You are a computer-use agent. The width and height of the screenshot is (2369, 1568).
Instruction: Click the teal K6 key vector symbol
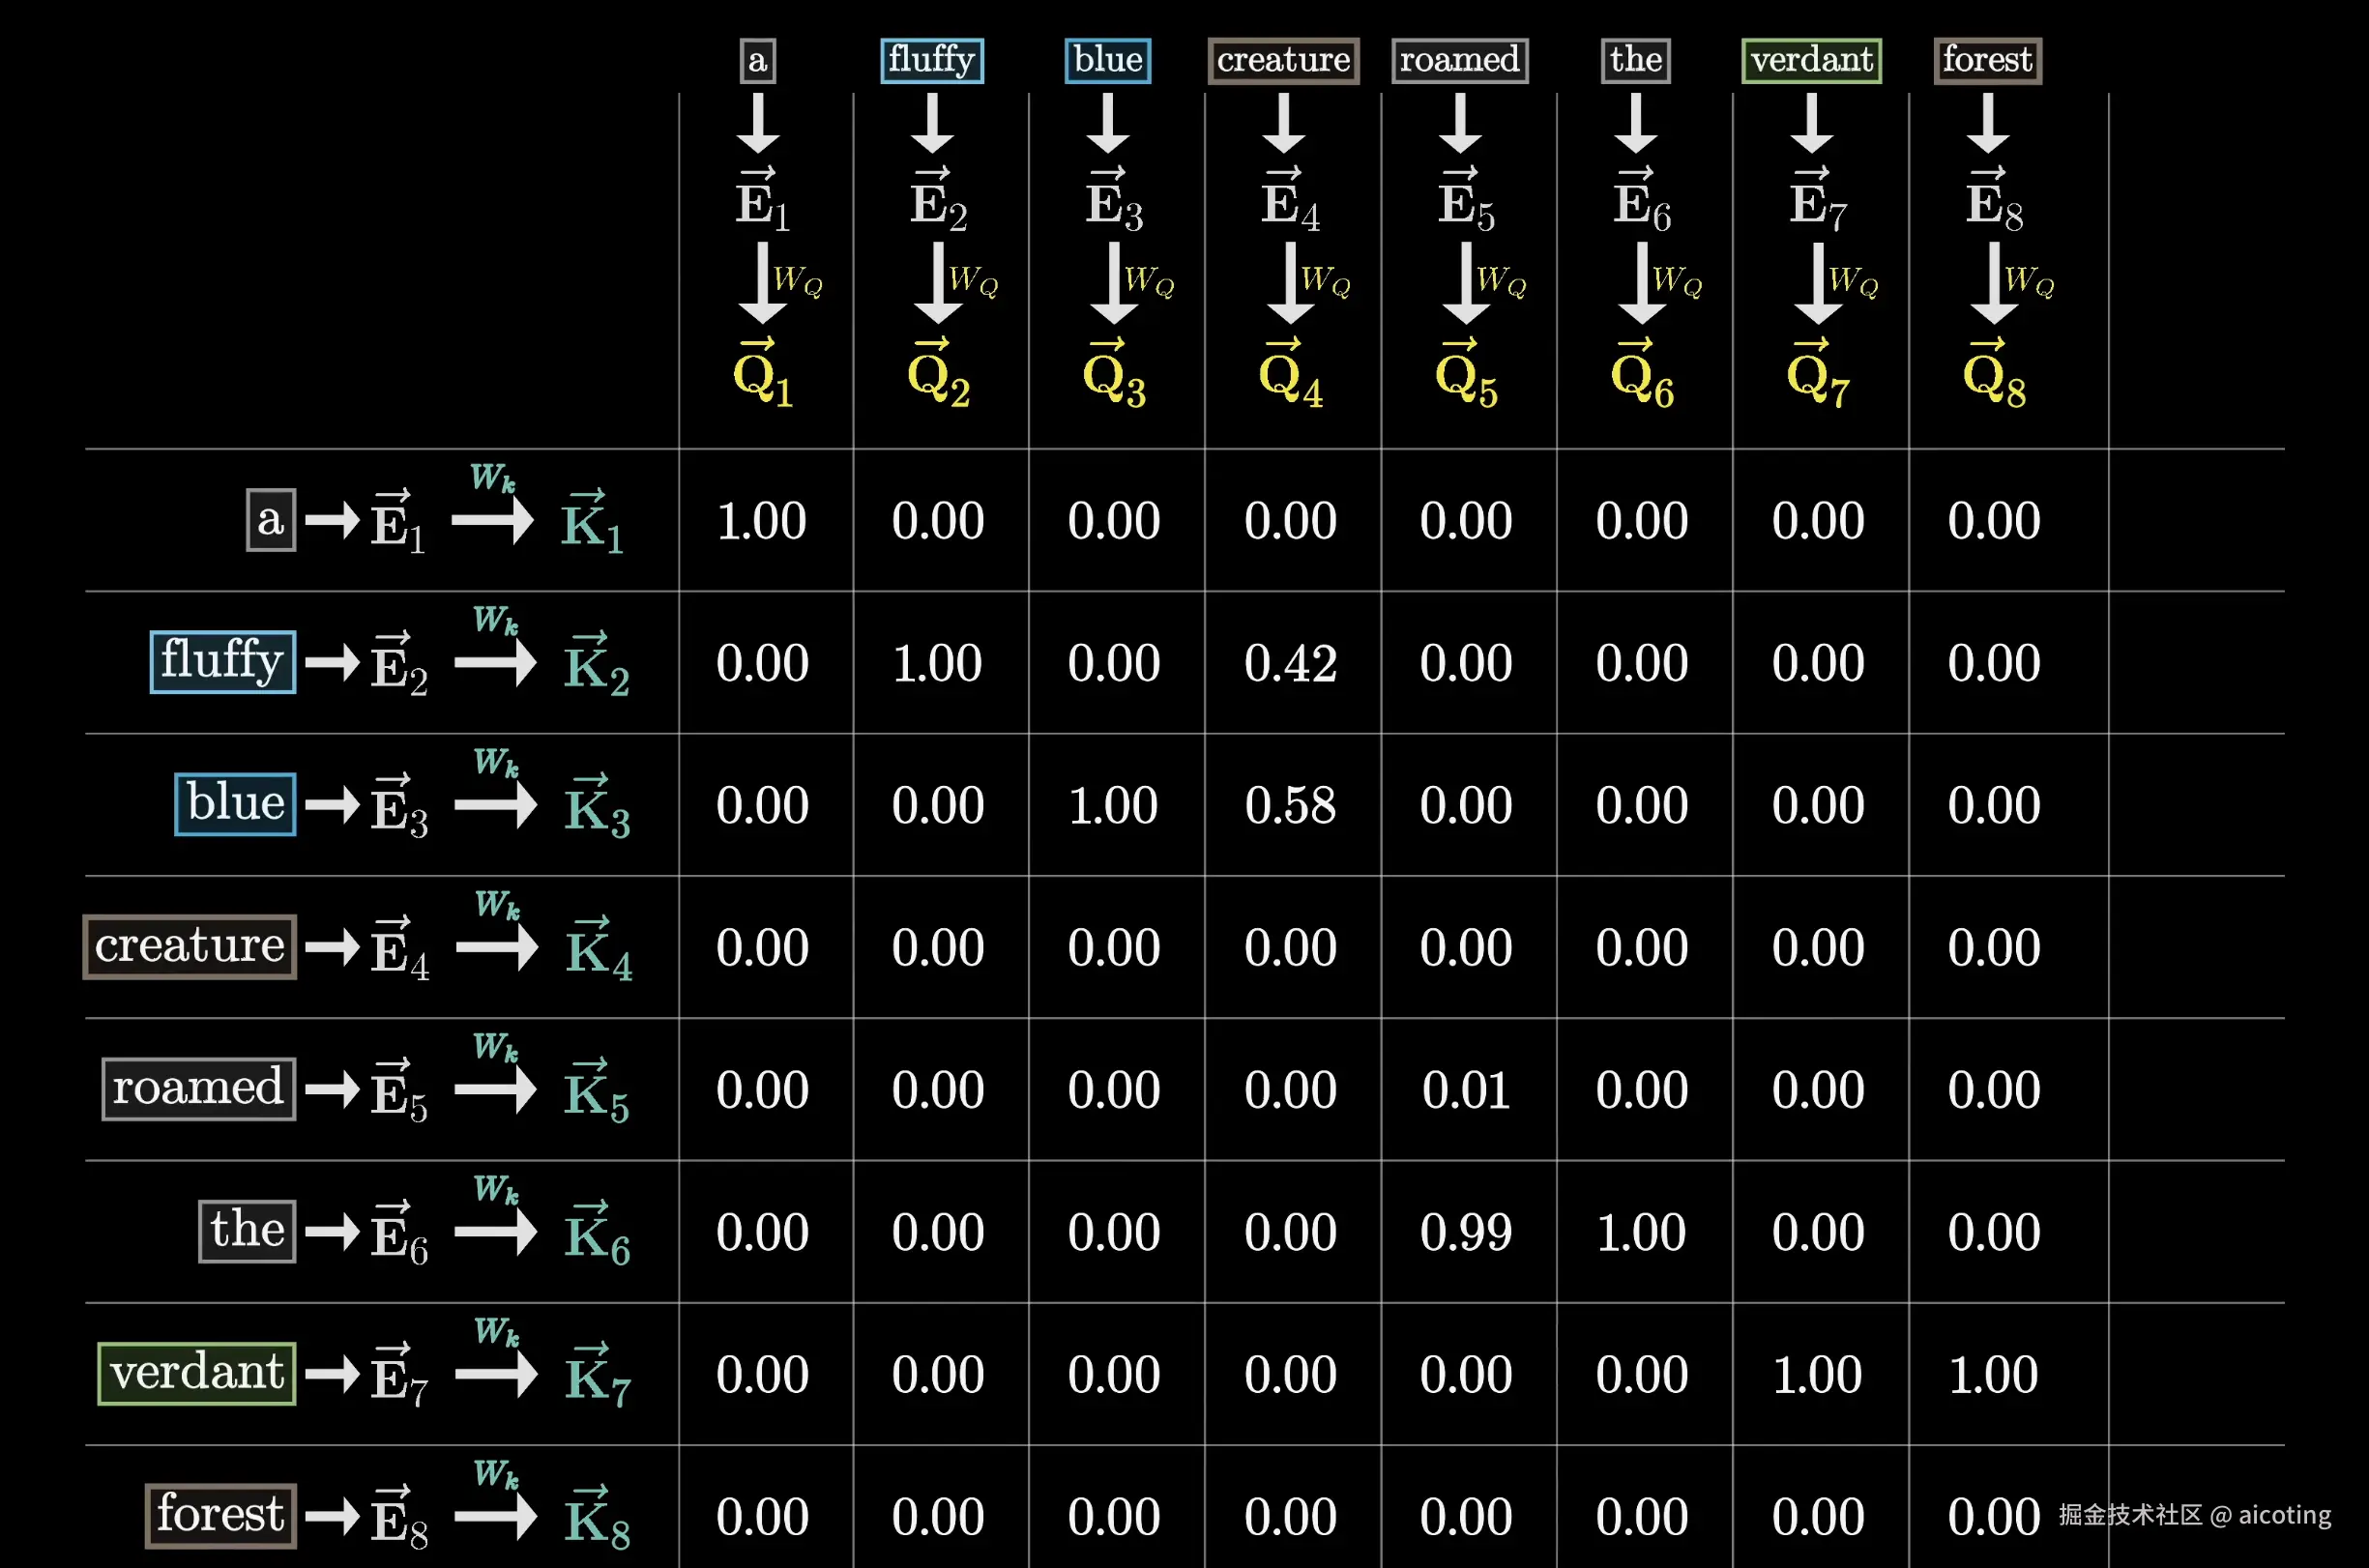coord(596,1234)
